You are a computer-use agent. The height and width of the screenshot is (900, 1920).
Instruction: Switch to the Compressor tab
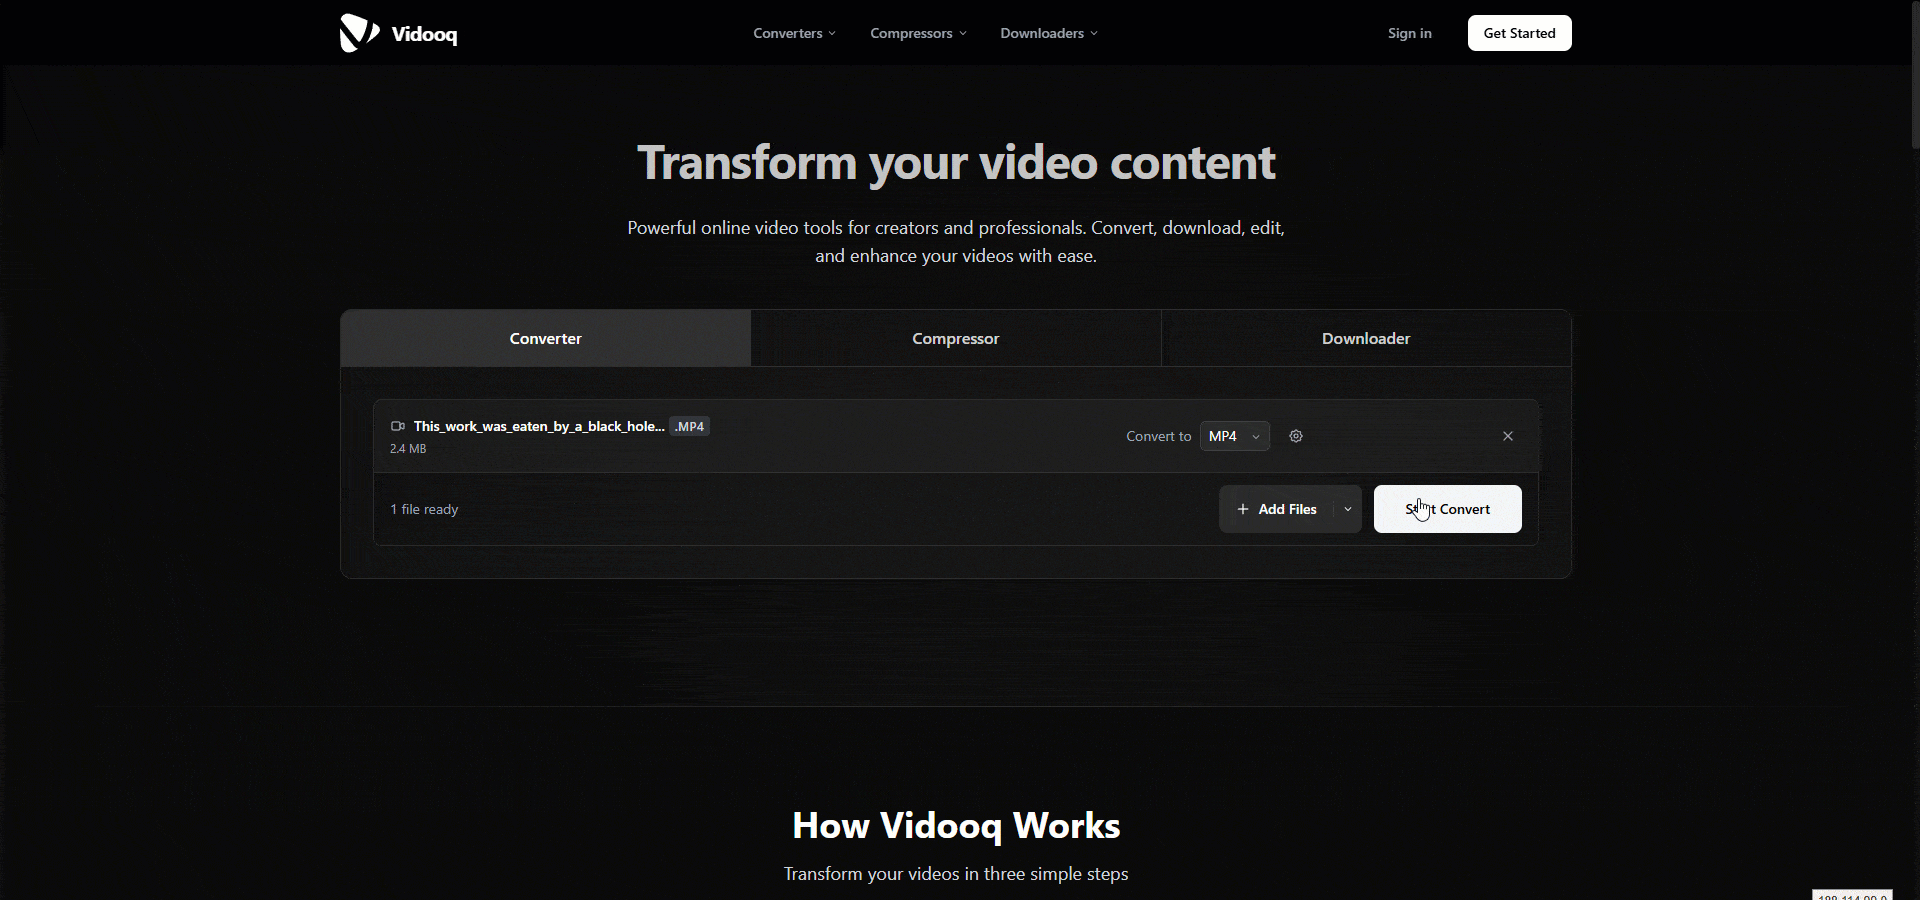click(x=955, y=338)
